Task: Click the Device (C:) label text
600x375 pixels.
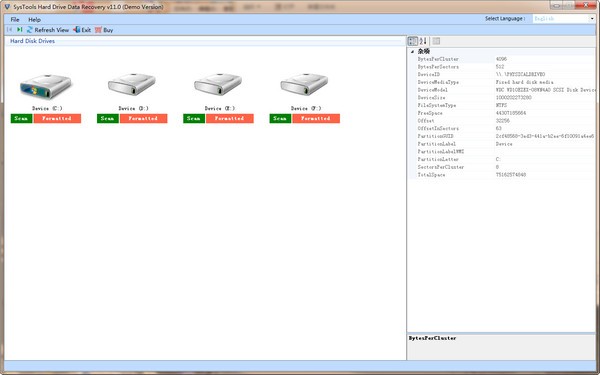Action: (x=47, y=108)
